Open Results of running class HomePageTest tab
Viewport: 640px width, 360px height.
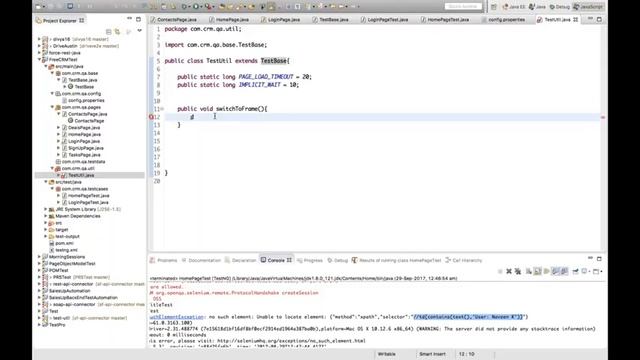pos(397,260)
